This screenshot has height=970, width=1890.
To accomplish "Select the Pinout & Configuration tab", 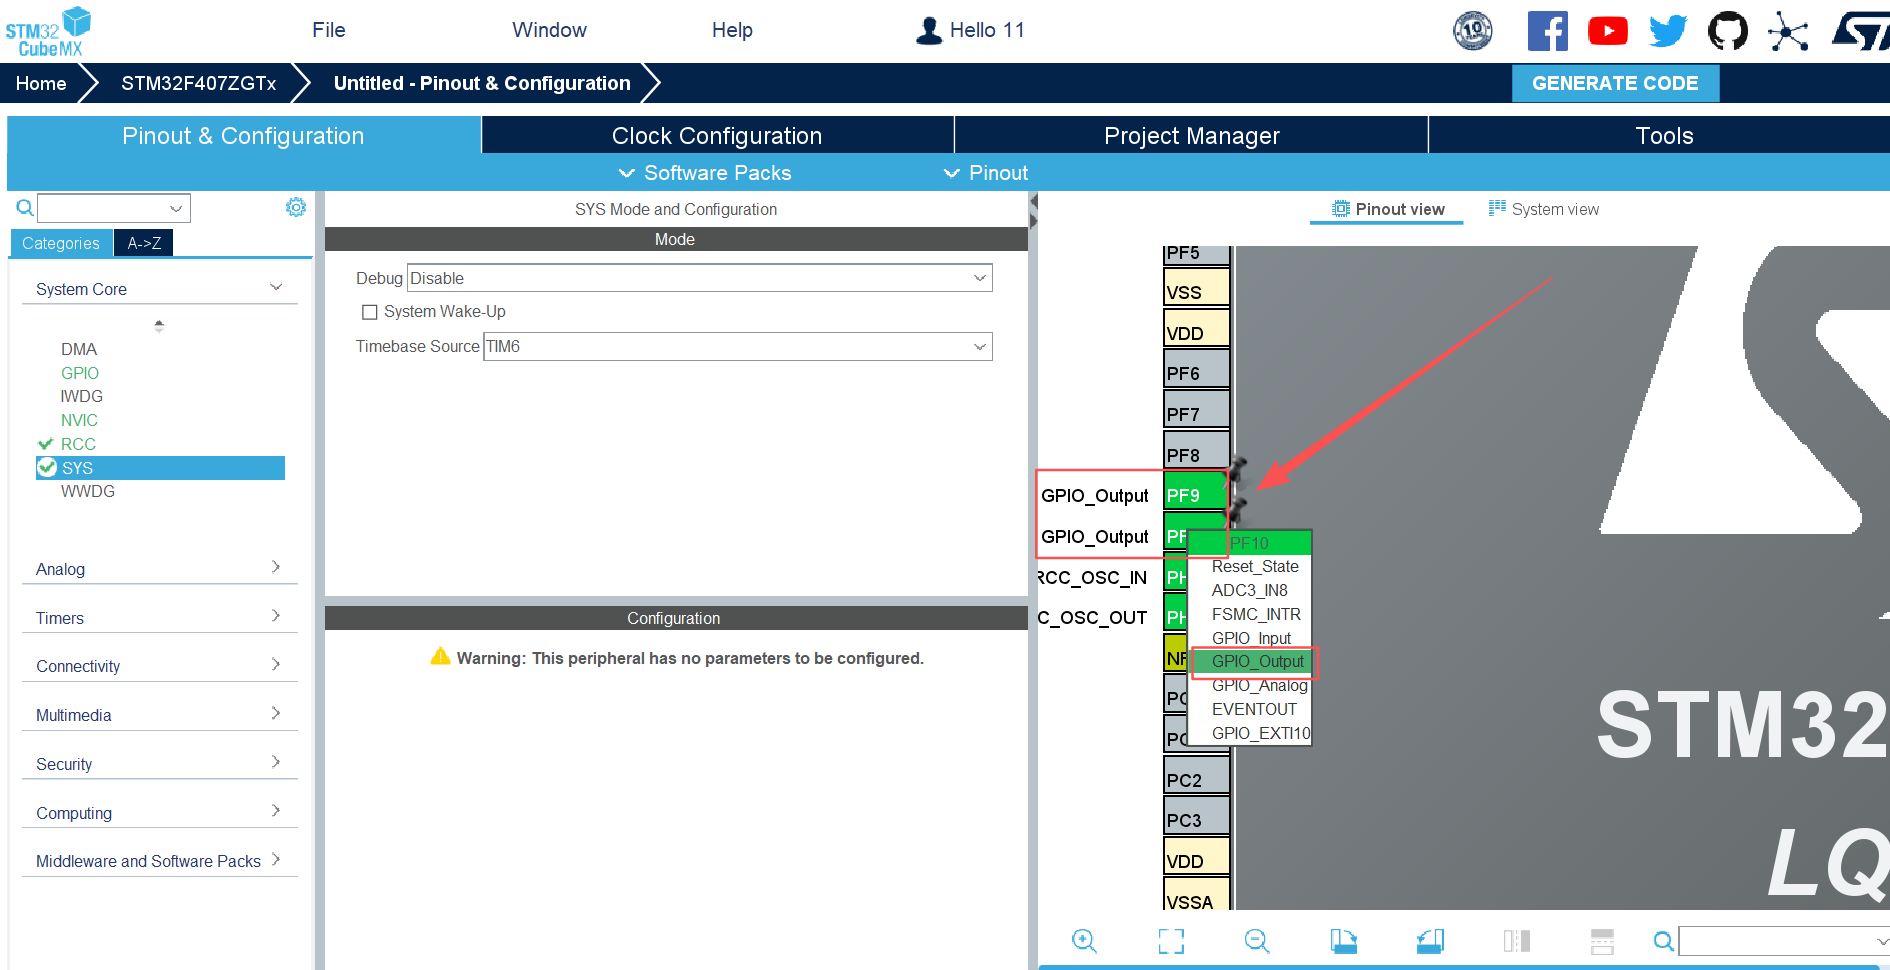I will click(243, 136).
